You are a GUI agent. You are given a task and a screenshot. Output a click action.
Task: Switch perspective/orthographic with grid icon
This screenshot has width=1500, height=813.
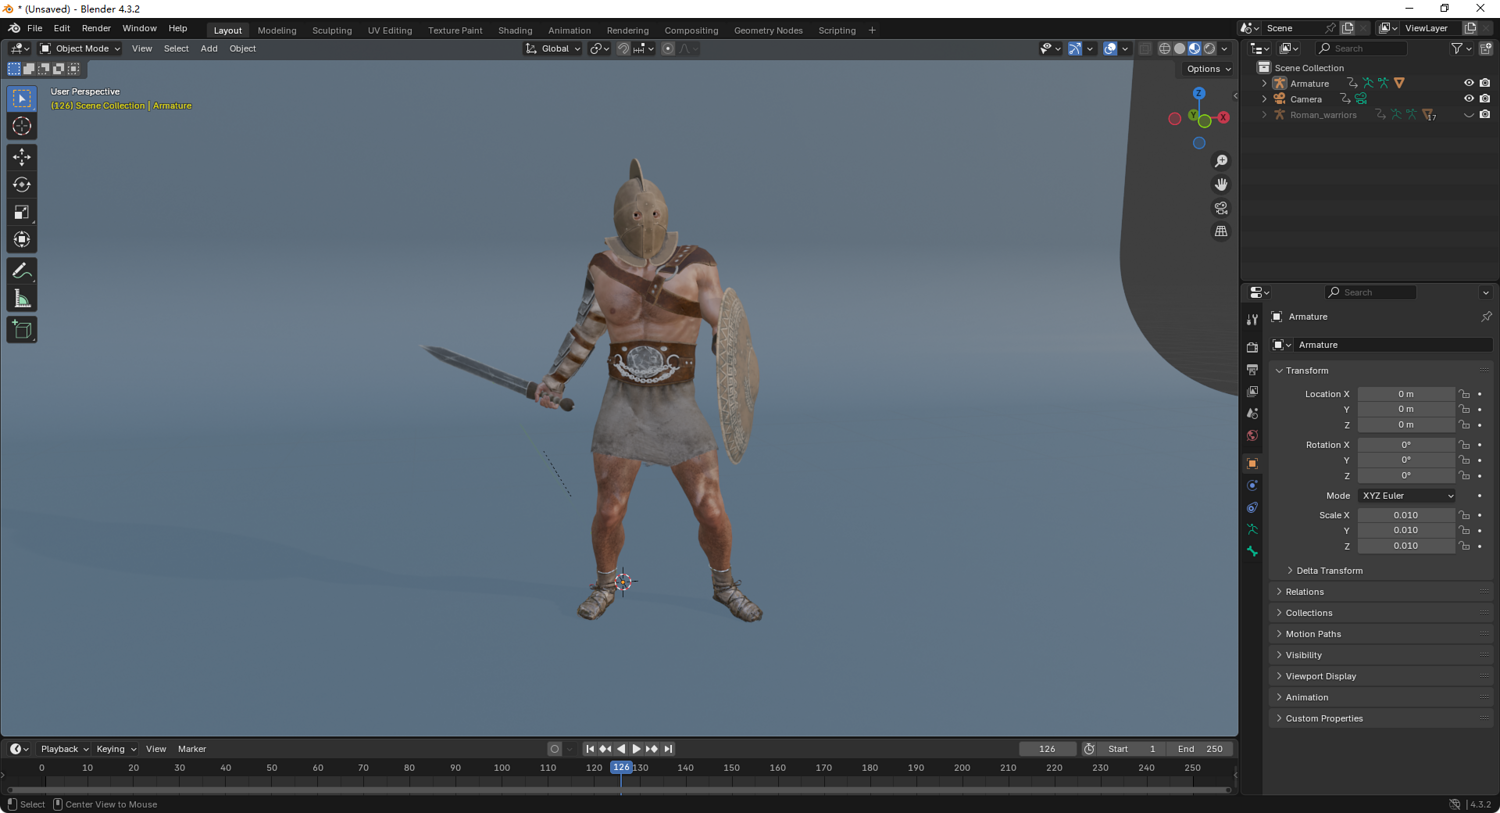coord(1221,231)
